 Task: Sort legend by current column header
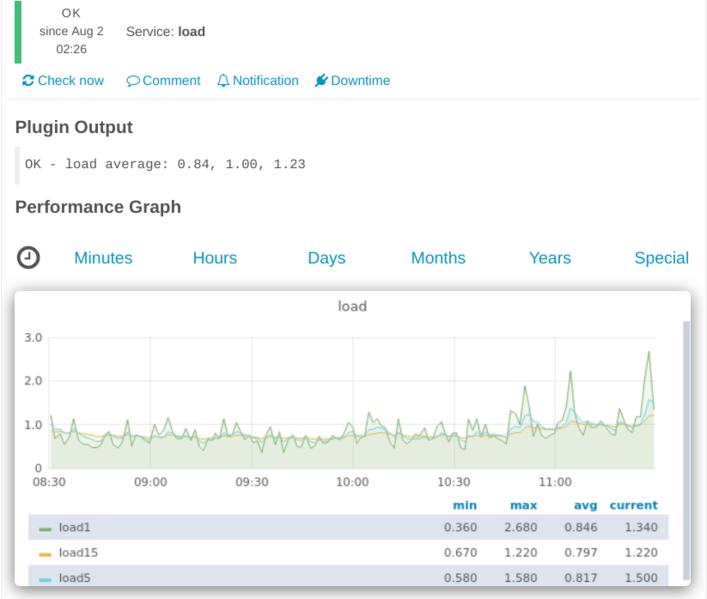click(634, 505)
